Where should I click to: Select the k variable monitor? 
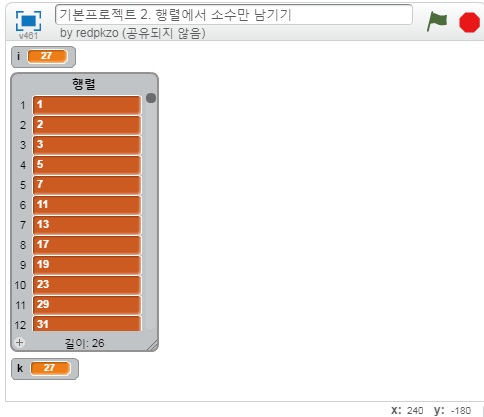[x=45, y=369]
